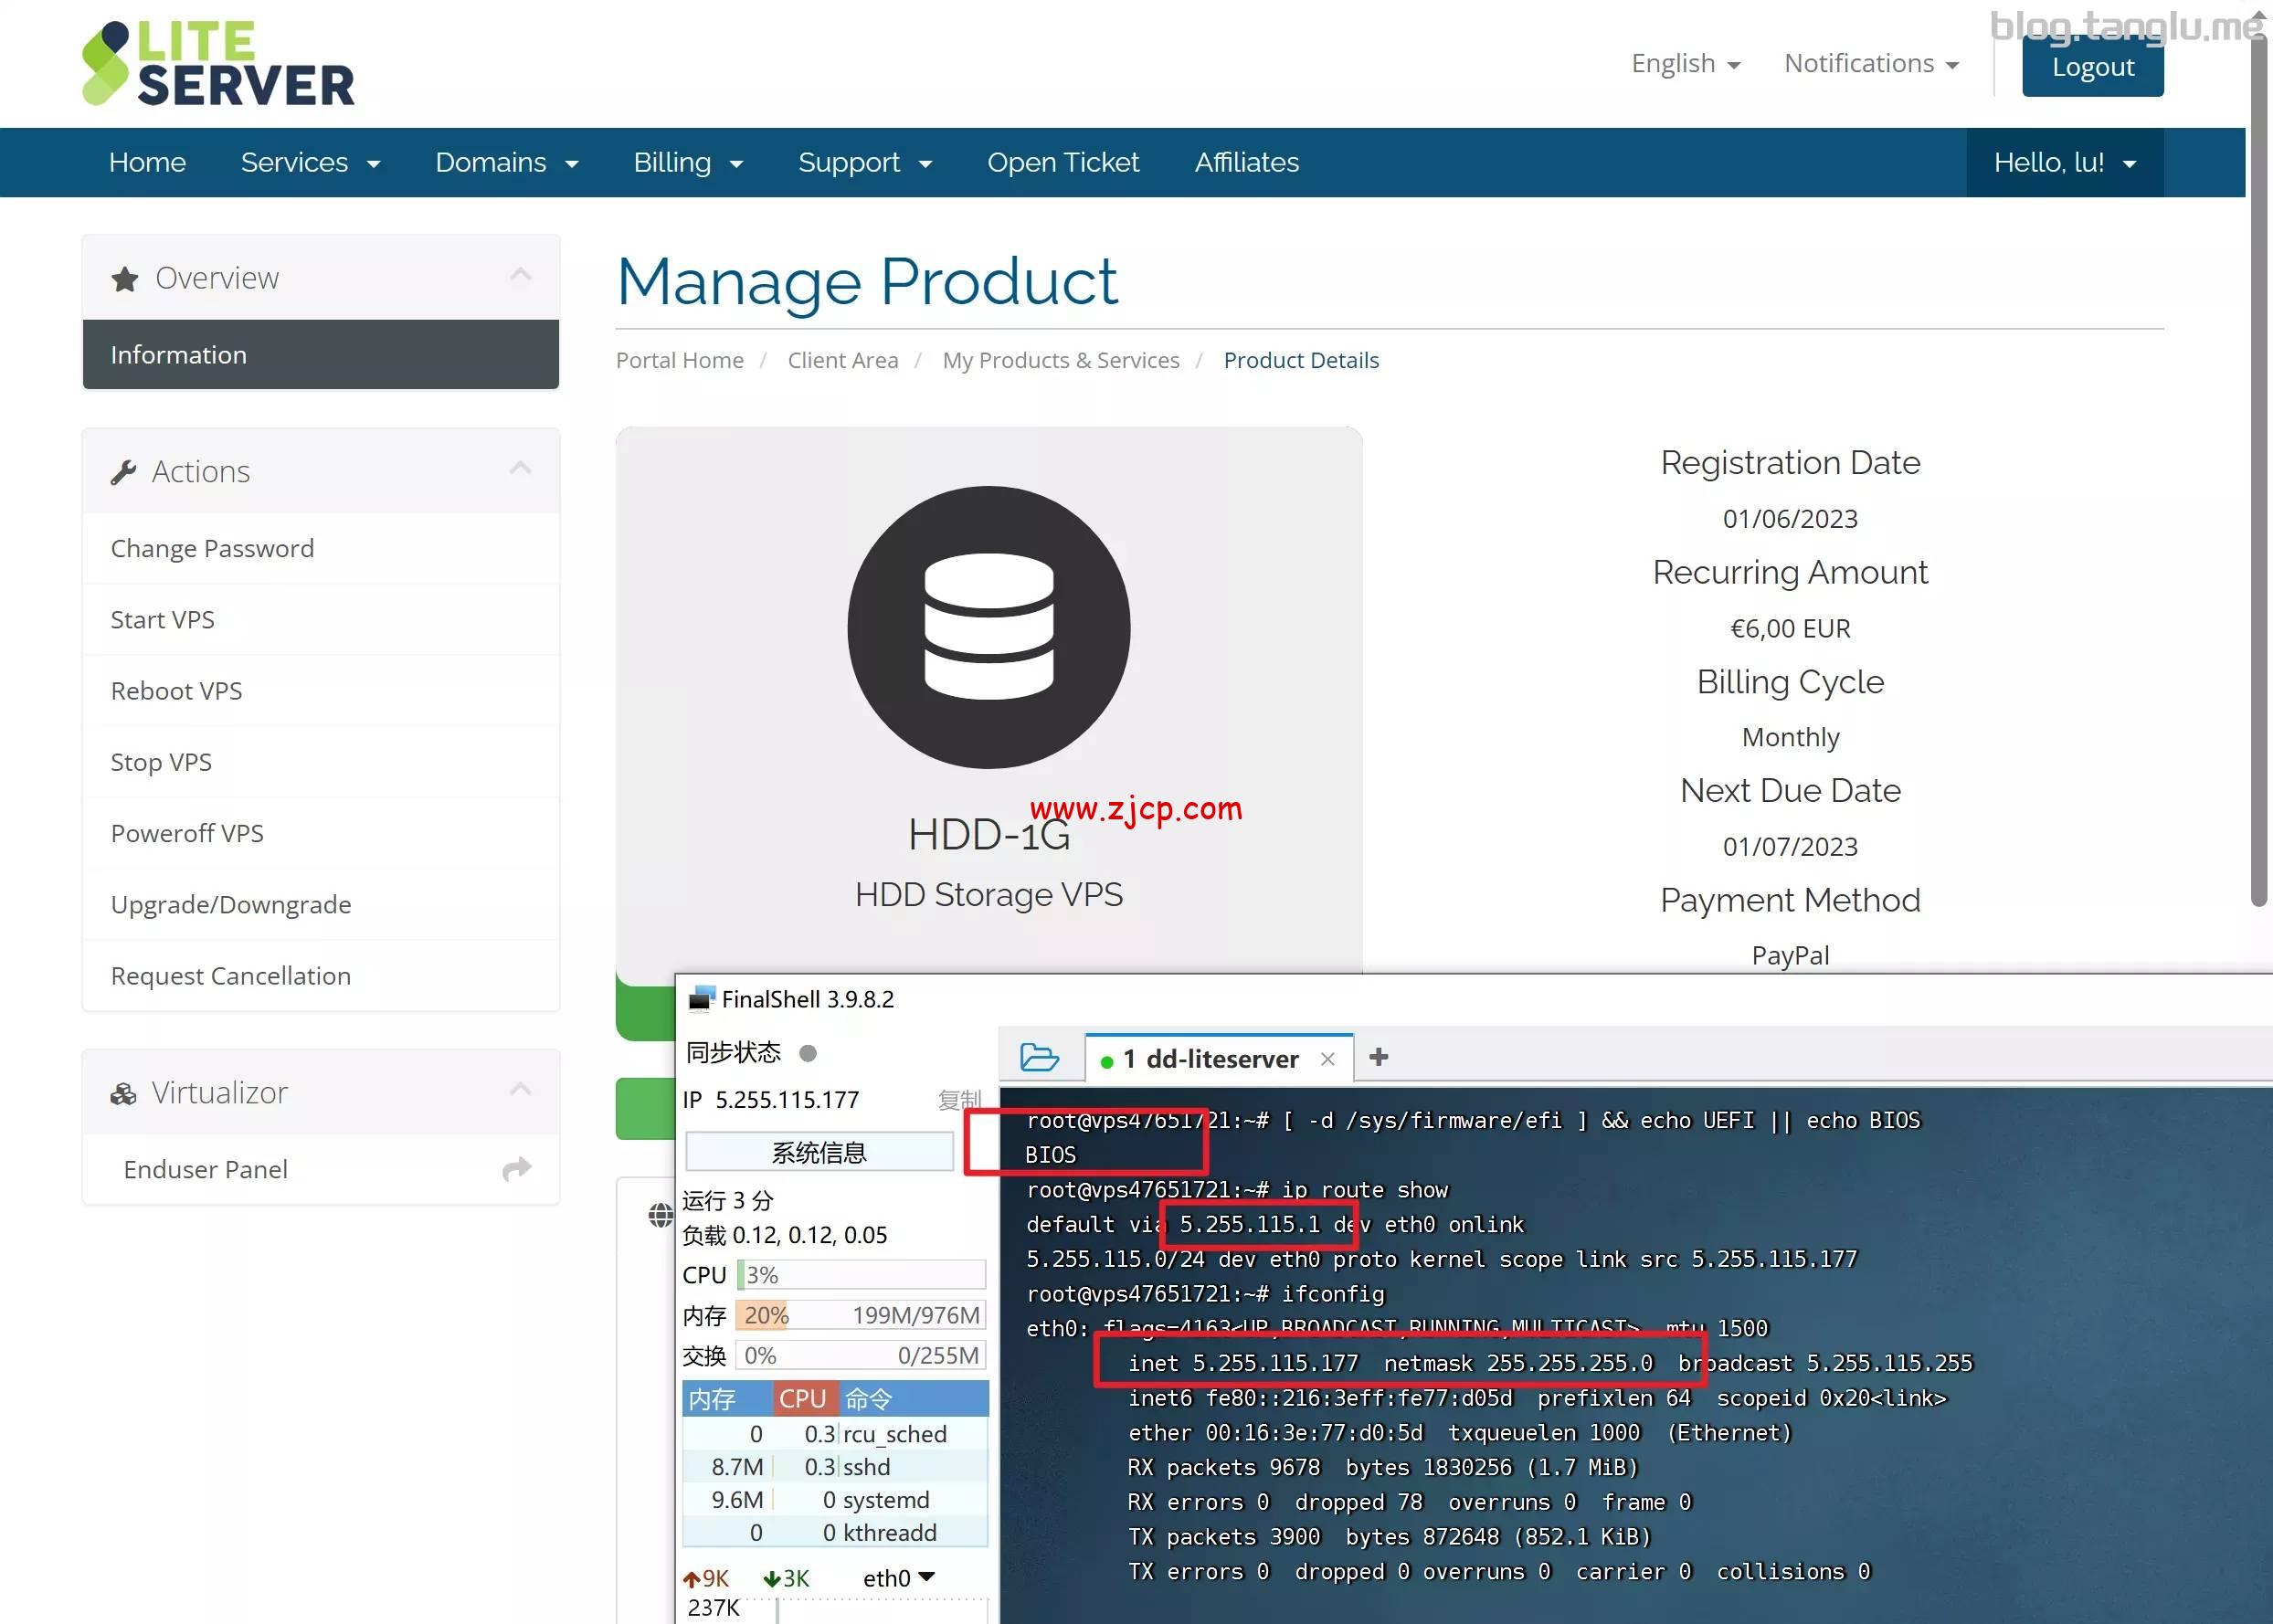Click the Enduser Panel share arrow icon
Screen dimensions: 2273x1624
516,1169
